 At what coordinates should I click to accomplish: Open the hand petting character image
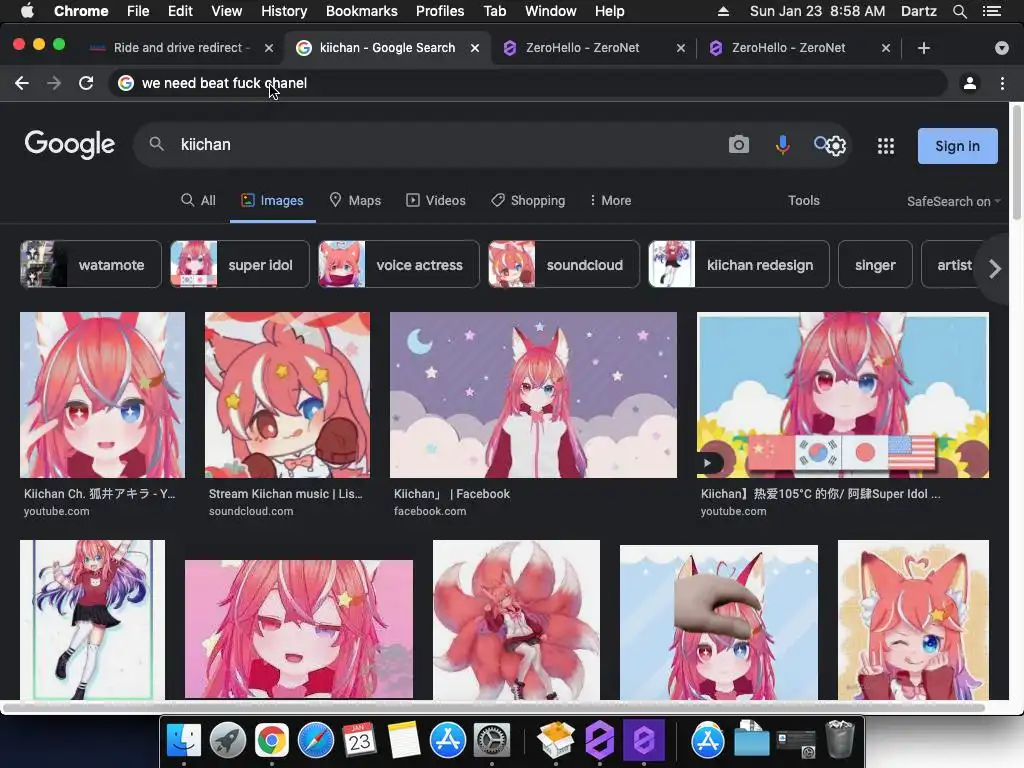click(718, 622)
